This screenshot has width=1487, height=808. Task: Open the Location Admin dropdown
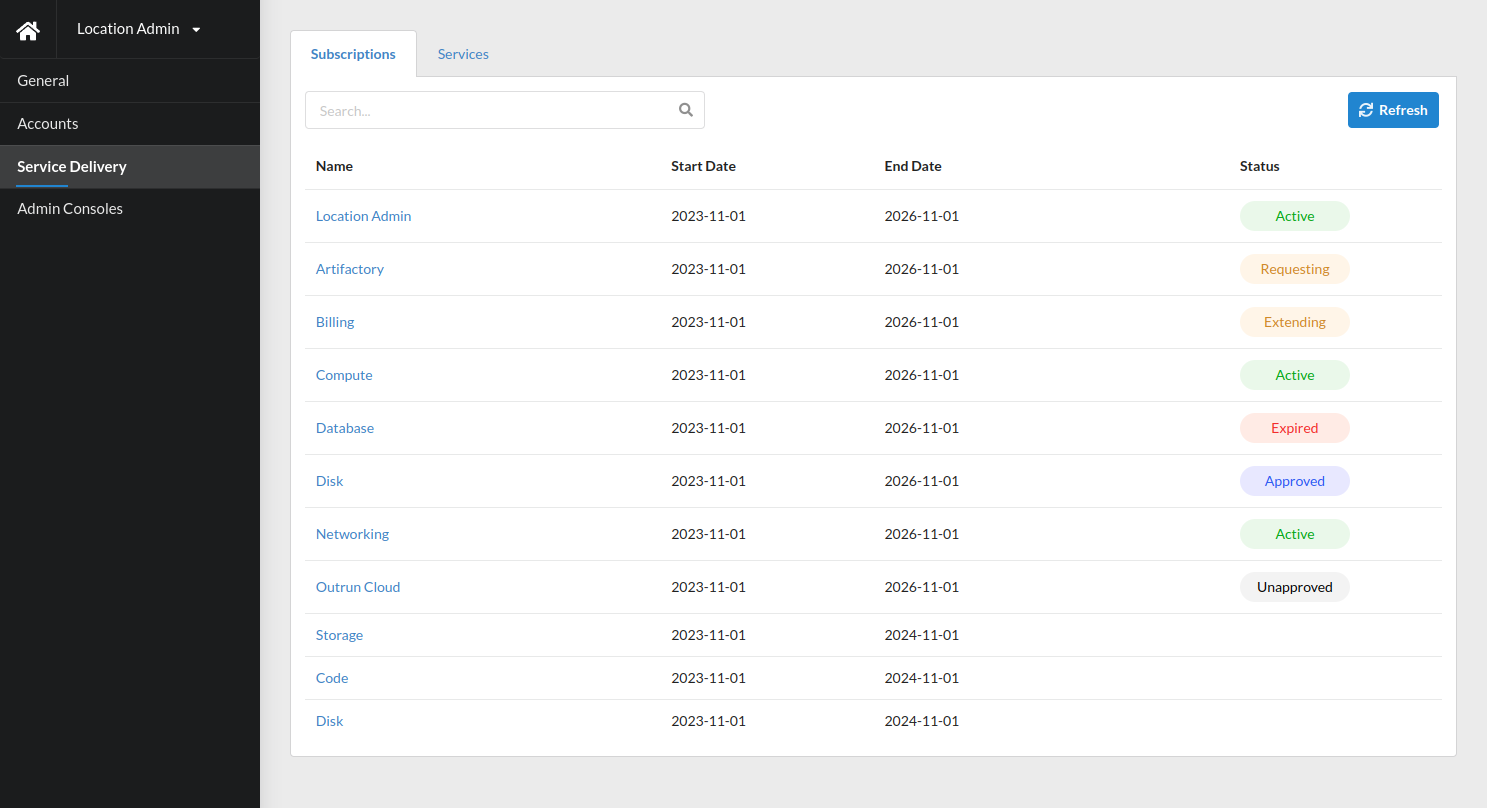point(139,29)
